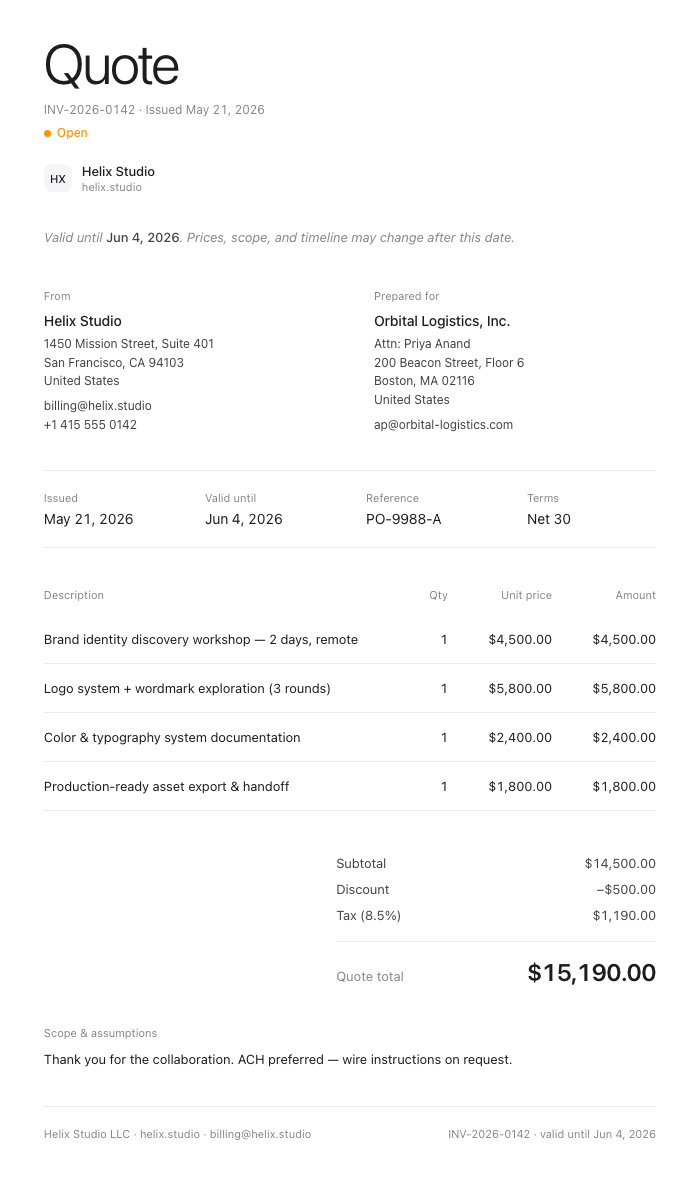Click the Logo system wordmark exploration row
Screen dimensions: 700x1184
[350, 689]
